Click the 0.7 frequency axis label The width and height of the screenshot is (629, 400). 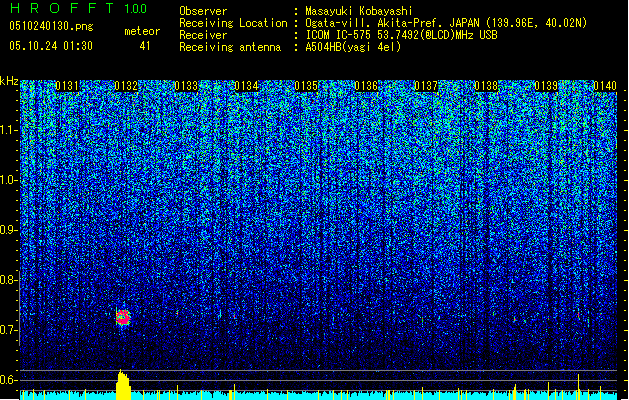[8, 330]
